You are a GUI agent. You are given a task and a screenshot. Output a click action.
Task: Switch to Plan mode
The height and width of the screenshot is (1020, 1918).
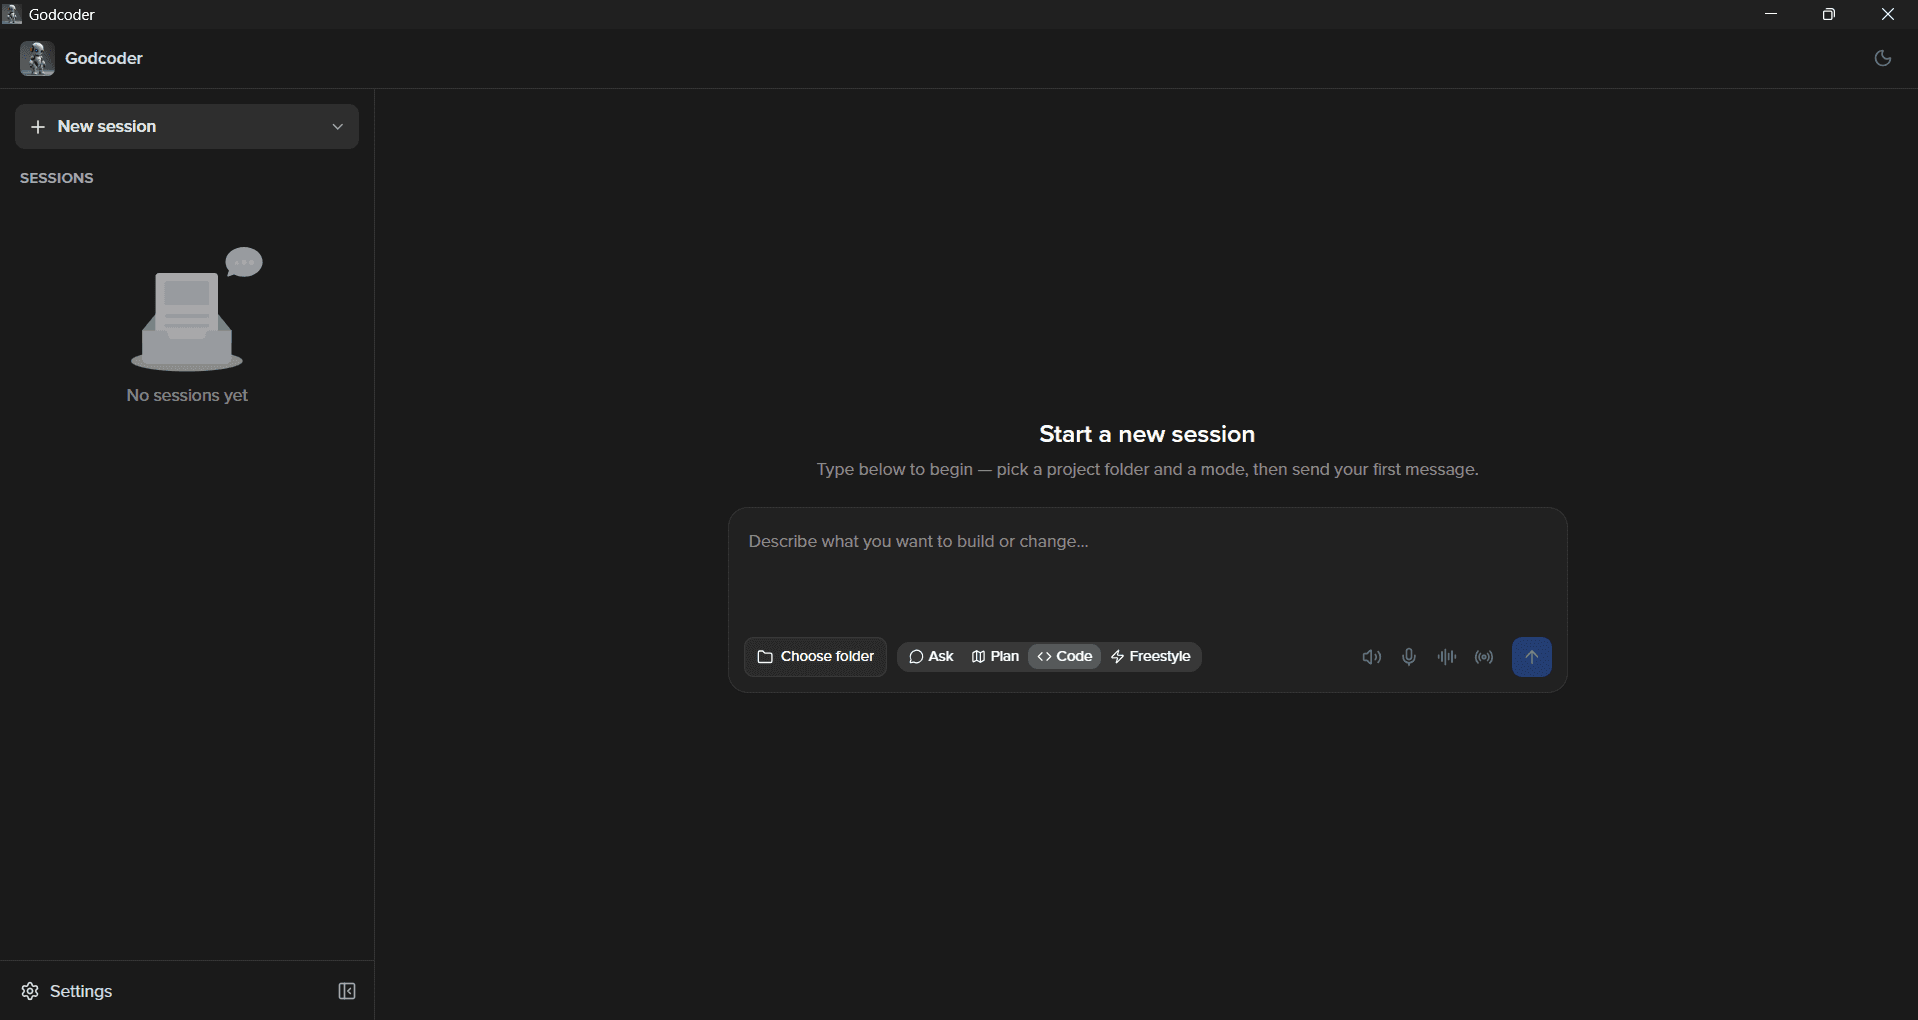(995, 657)
